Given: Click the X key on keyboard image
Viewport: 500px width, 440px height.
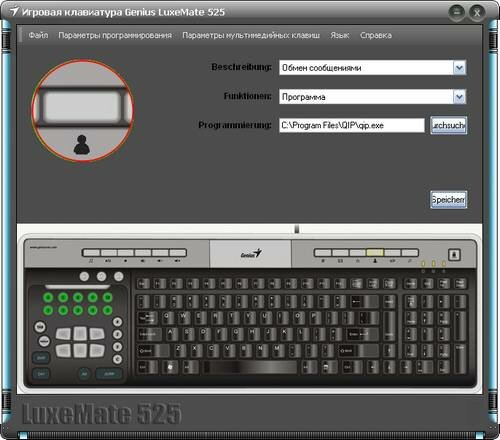Looking at the screenshot, I should point(196,350).
